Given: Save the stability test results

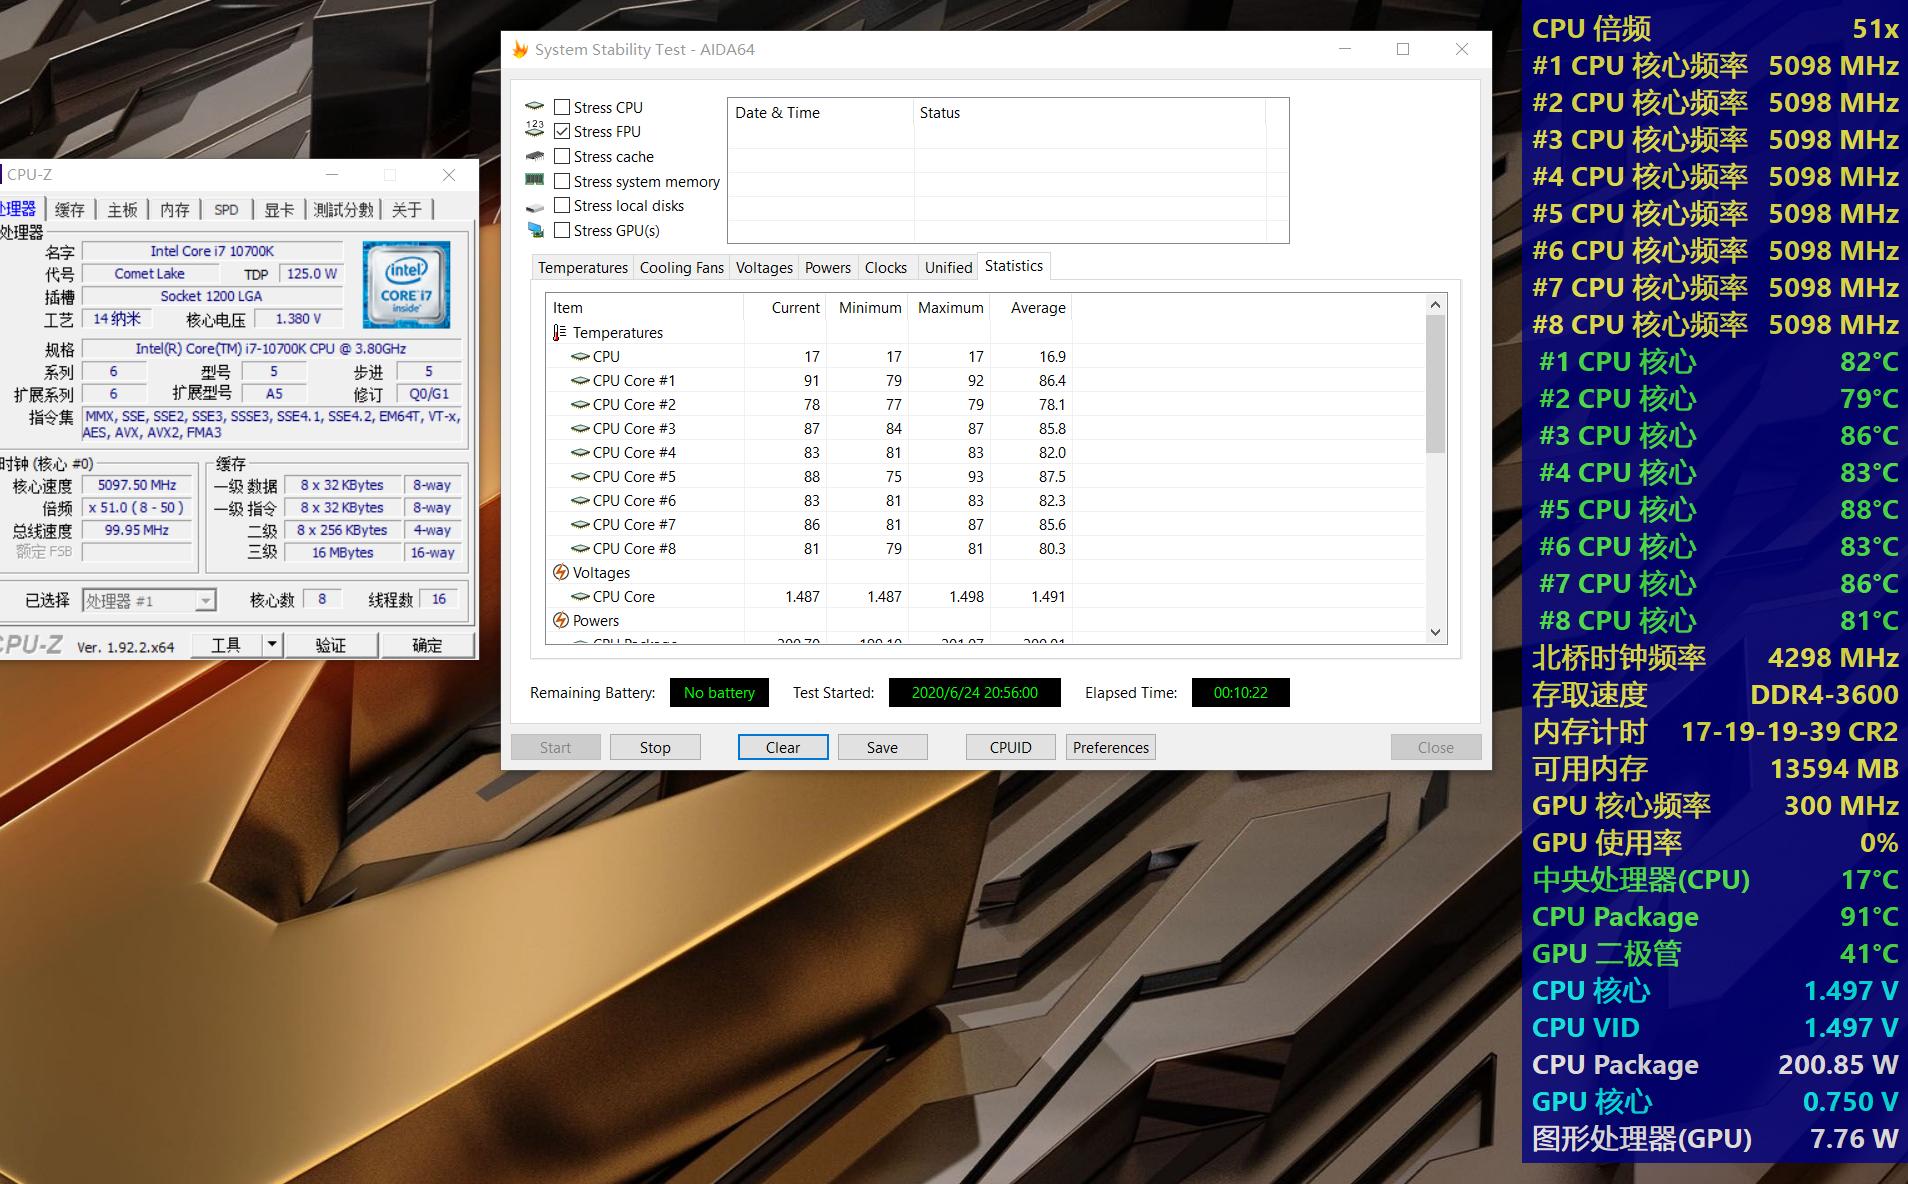Looking at the screenshot, I should (x=882, y=747).
